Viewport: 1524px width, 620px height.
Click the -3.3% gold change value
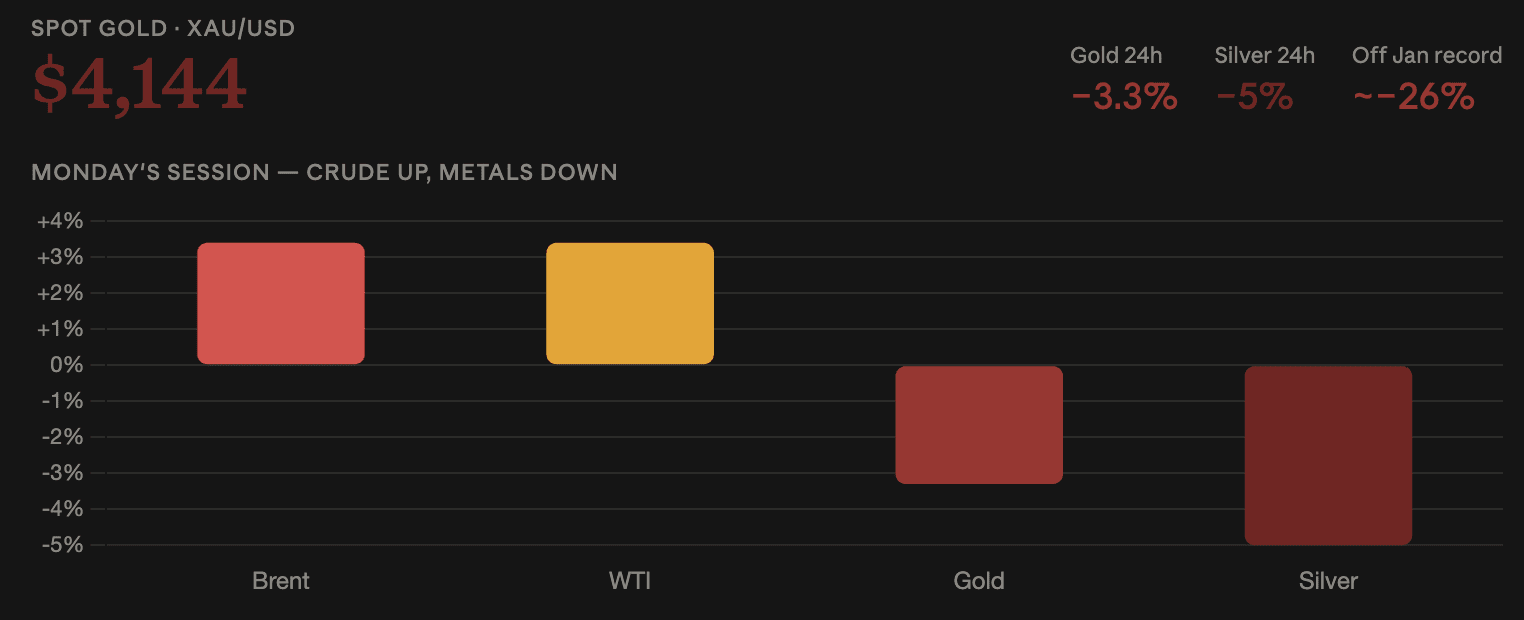pos(1124,97)
